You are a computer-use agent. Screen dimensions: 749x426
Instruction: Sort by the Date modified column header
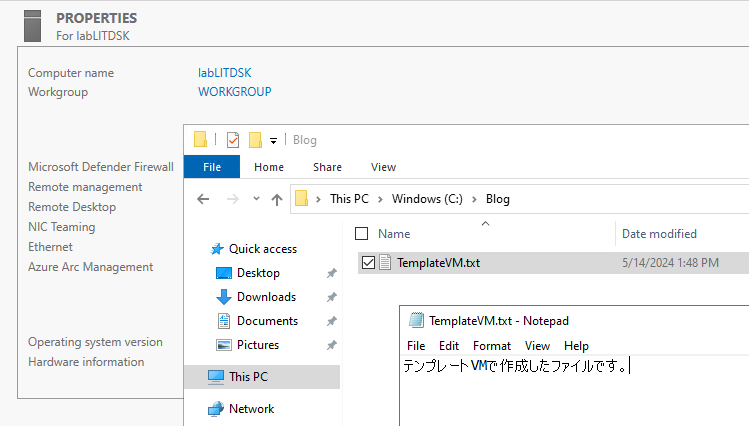click(x=659, y=234)
